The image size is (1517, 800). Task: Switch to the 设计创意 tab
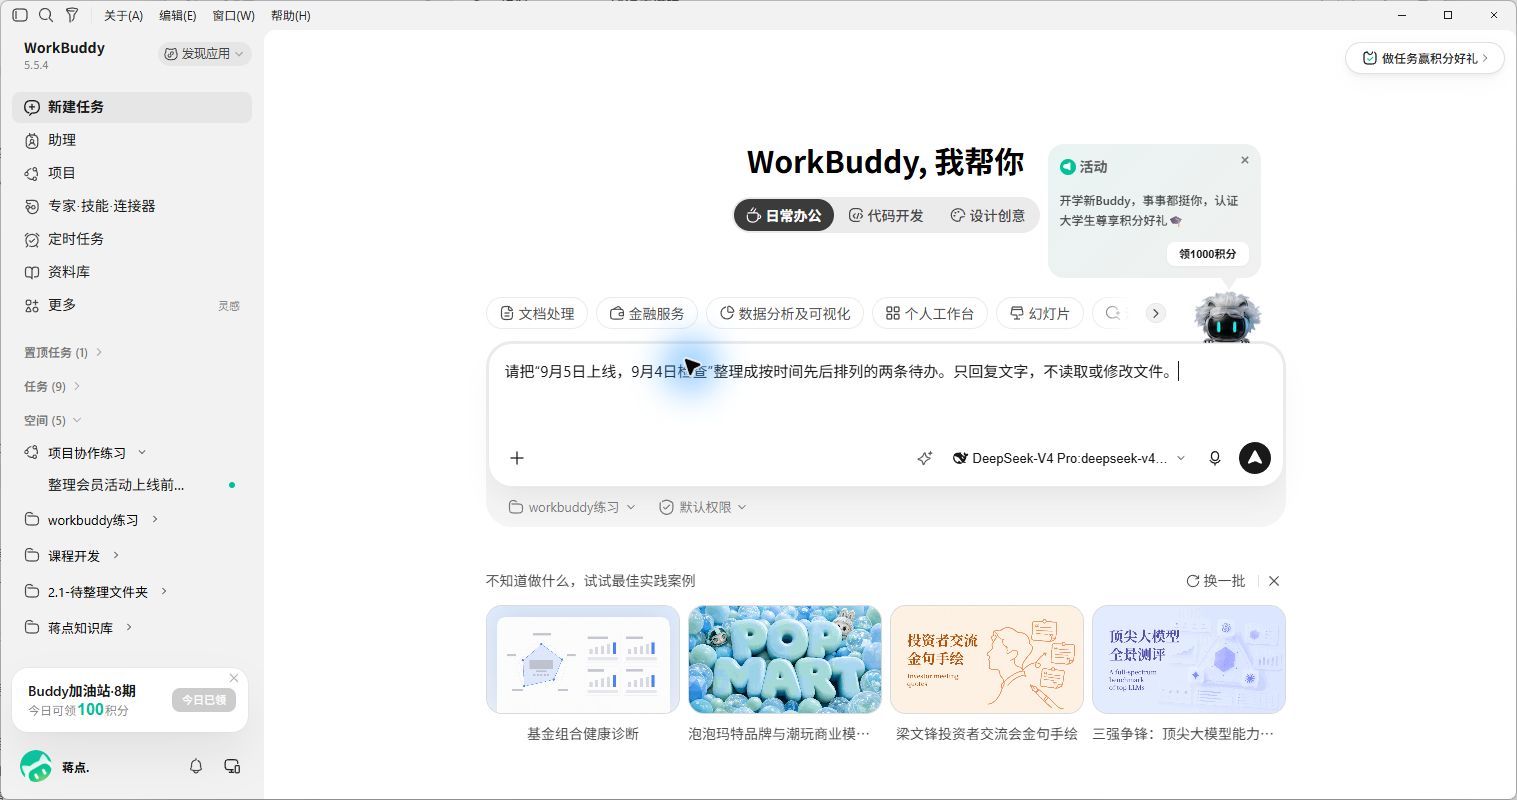coord(988,215)
